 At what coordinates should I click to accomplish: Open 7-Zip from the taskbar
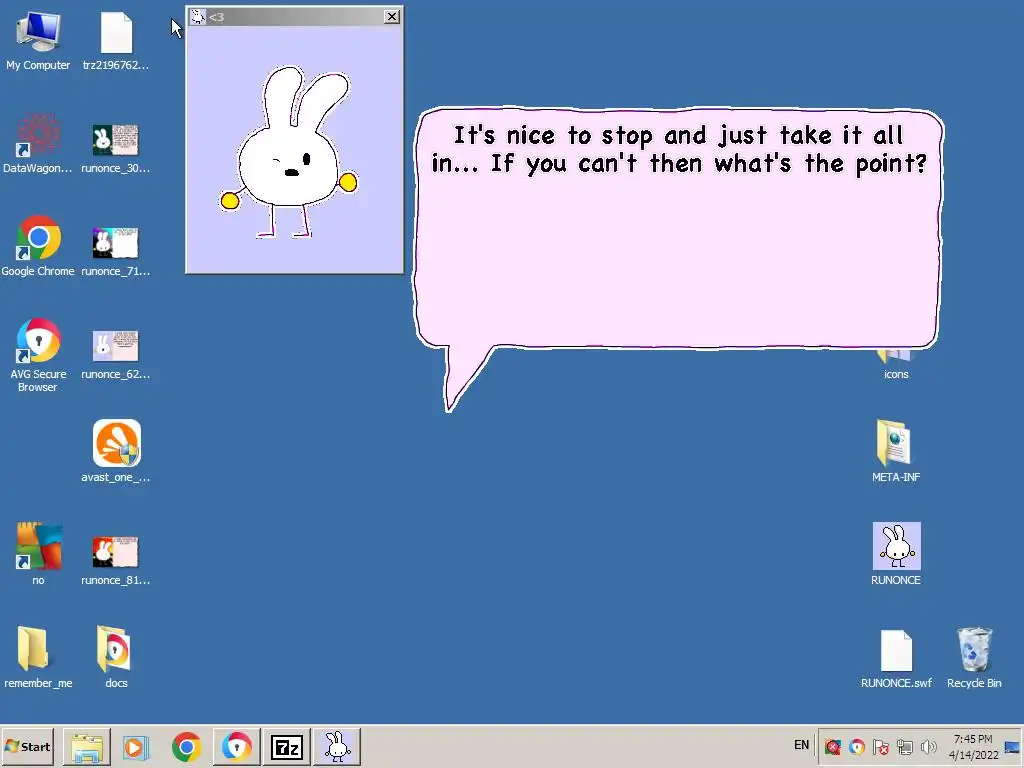pos(287,746)
